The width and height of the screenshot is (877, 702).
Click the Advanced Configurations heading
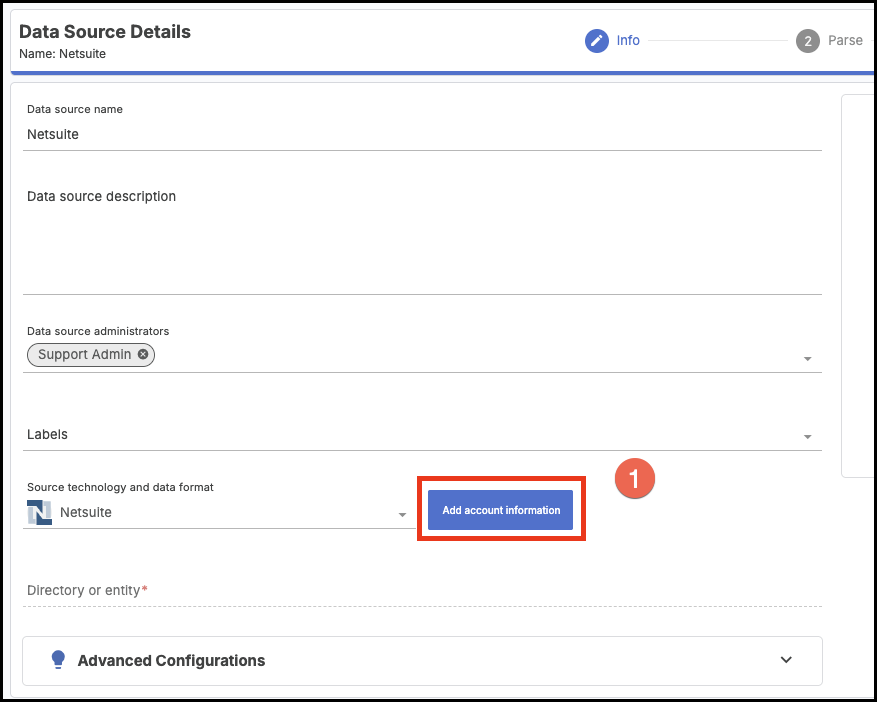(x=171, y=660)
